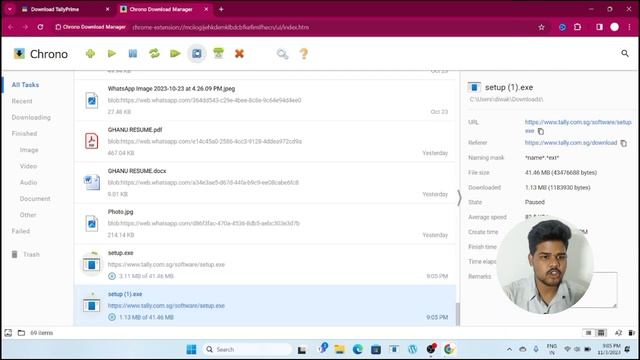Click the green clean-up toolbar icon

(x=218, y=53)
